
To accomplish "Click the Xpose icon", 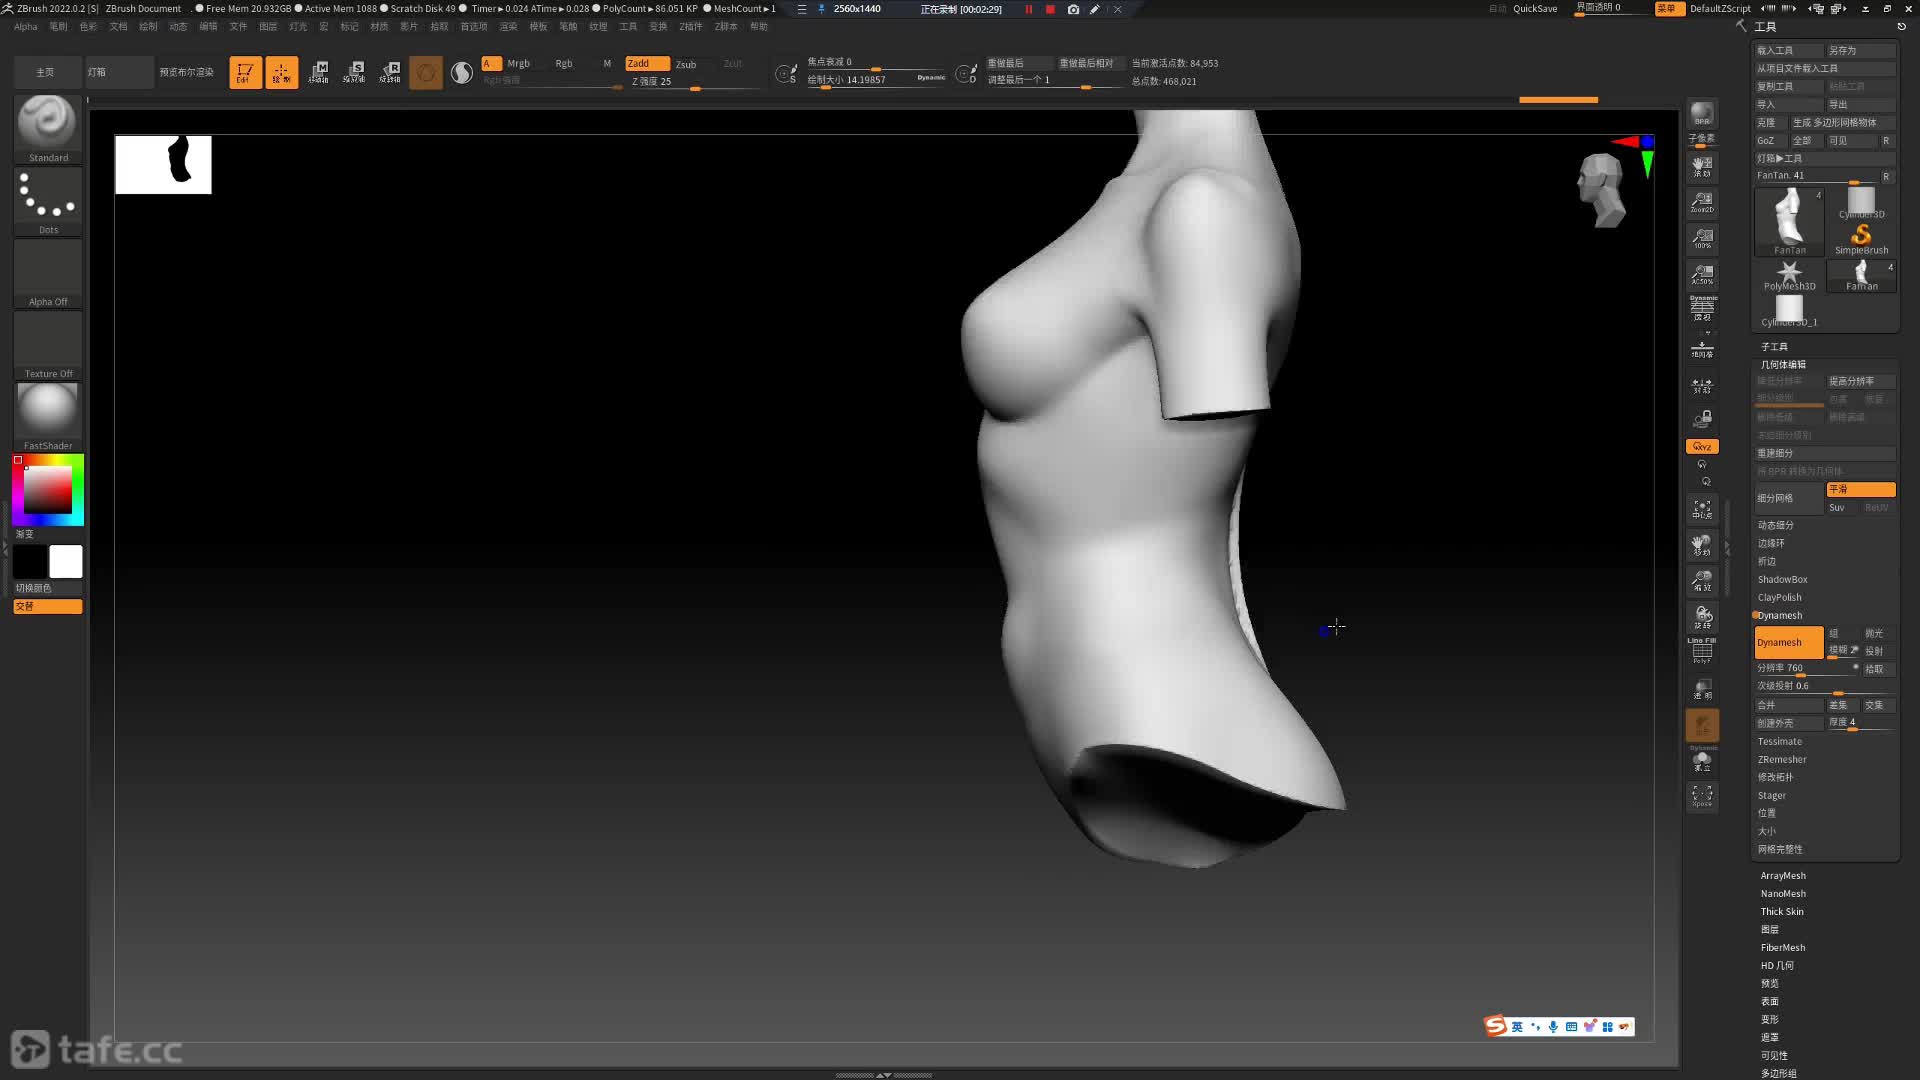I will tap(1702, 796).
